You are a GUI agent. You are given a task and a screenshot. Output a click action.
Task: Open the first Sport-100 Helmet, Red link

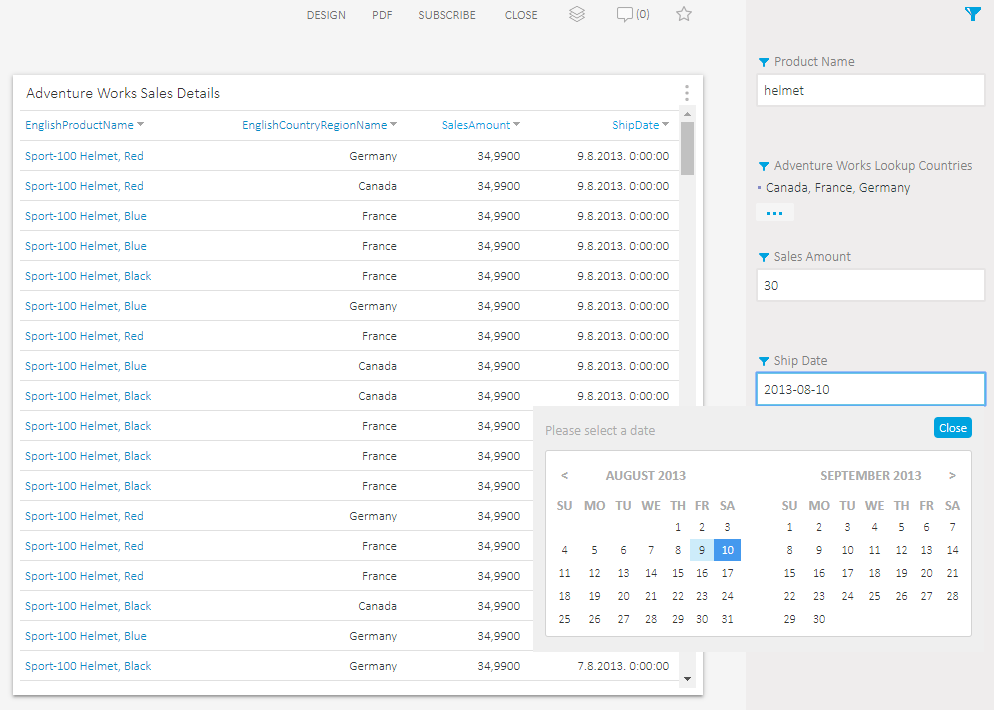84,155
